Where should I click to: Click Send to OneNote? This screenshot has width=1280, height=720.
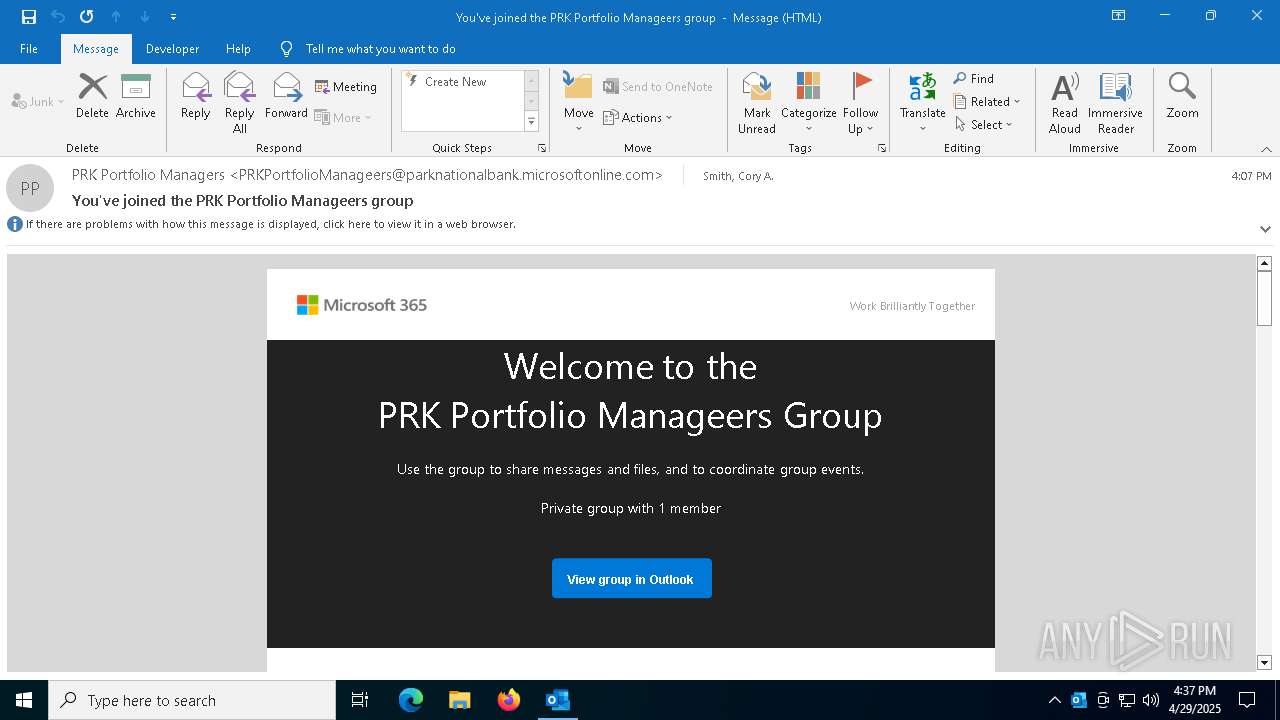point(659,87)
